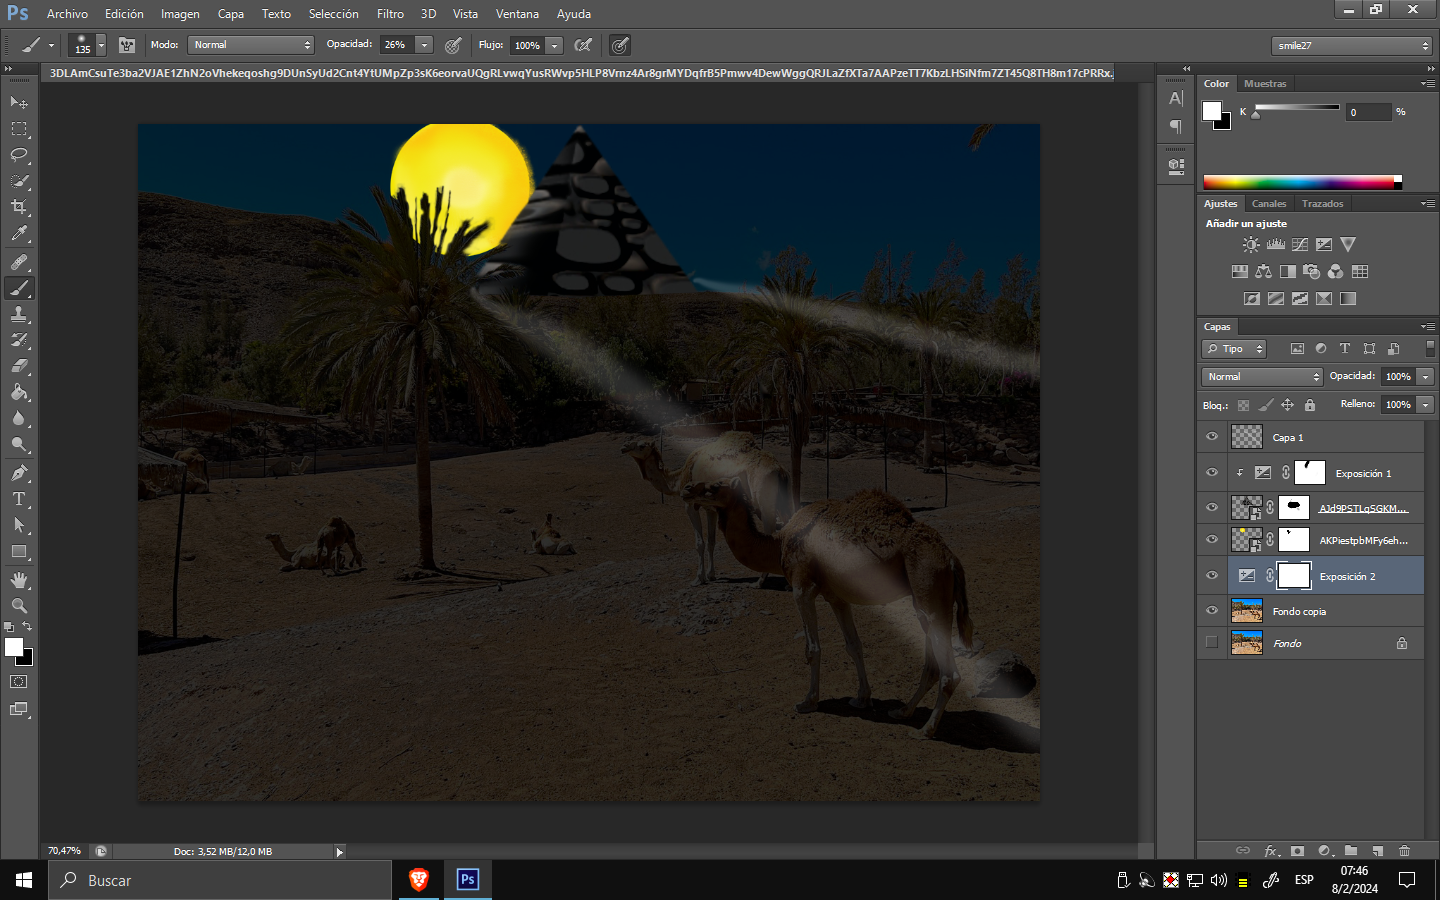The image size is (1440, 900).
Task: Open the Imagen menu
Action: pyautogui.click(x=180, y=14)
